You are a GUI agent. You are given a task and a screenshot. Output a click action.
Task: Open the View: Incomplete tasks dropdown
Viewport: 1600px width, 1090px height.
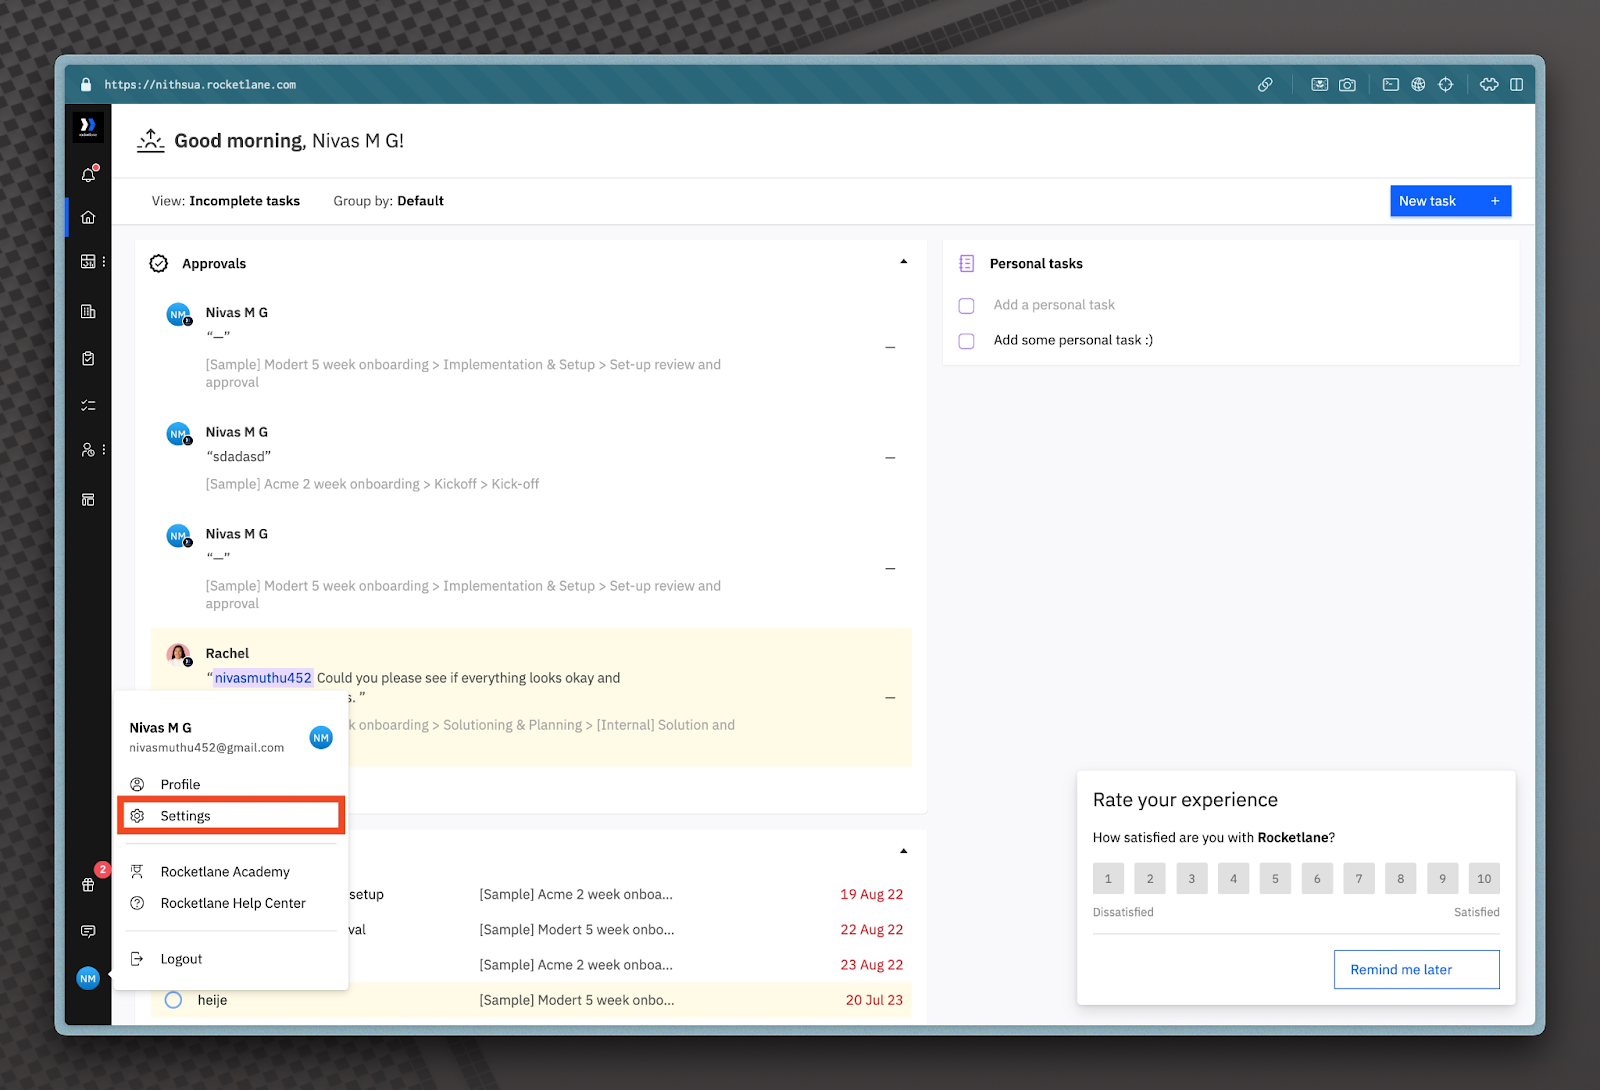coord(226,201)
